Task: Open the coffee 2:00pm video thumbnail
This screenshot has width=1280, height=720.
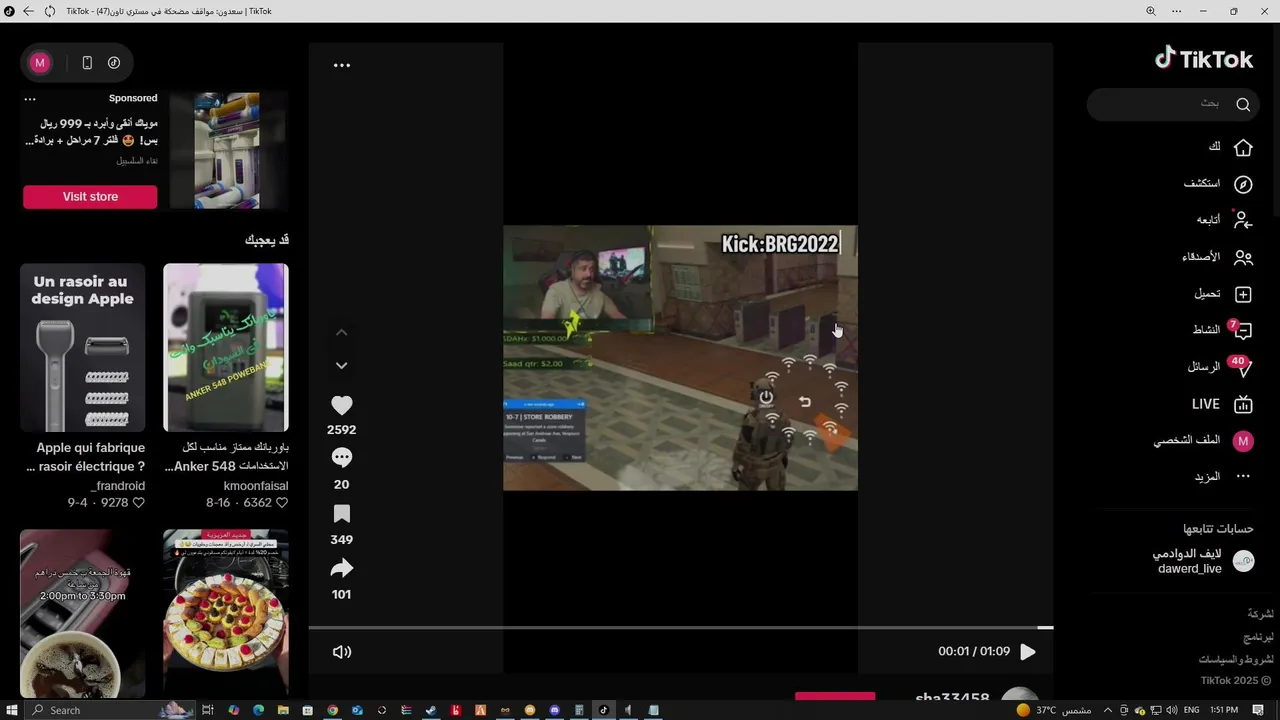Action: coord(83,613)
